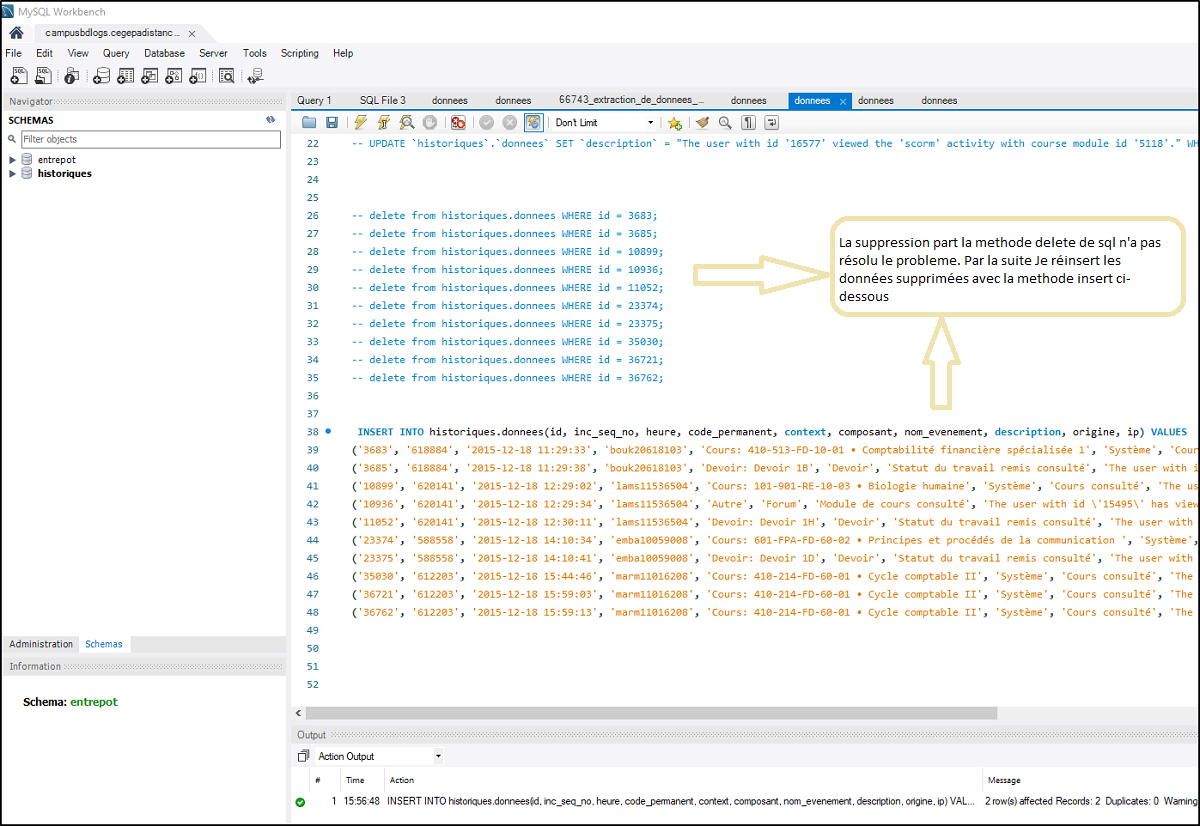Viewport: 1200px width, 826px height.
Task: Open the Database menu
Action: click(164, 53)
